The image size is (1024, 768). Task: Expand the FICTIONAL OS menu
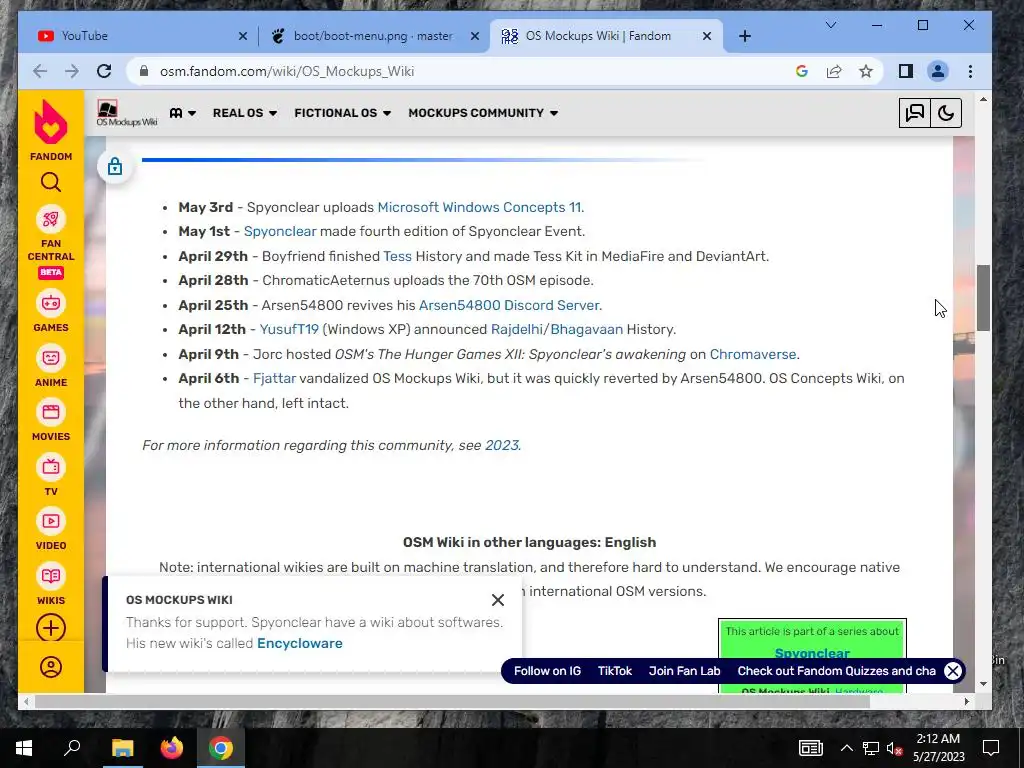(342, 113)
